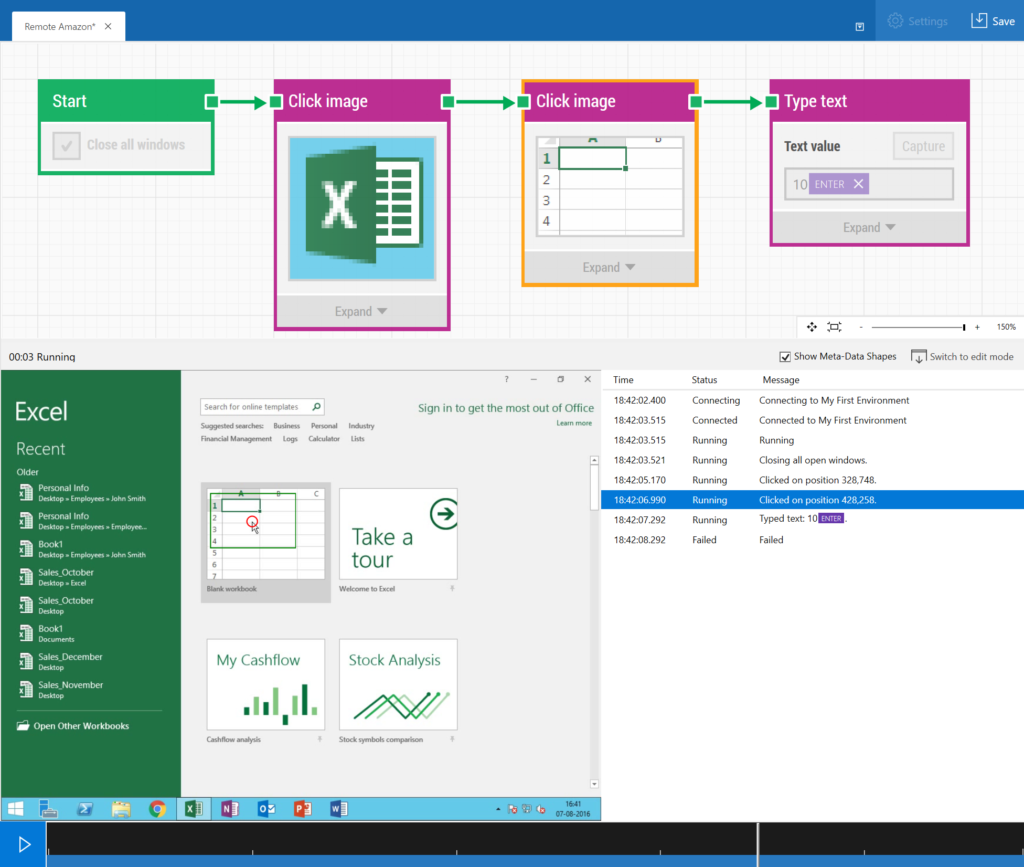Click Open Other Workbooks folder icon
This screenshot has height=867, width=1024.
[x=23, y=725]
